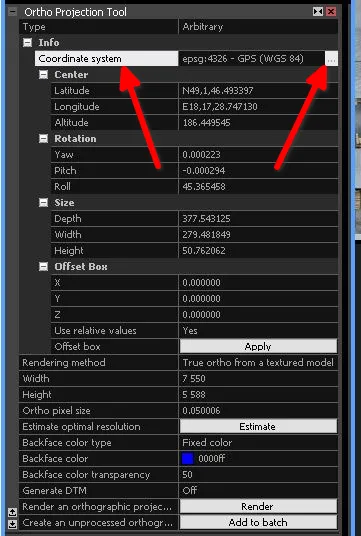
Task: Open the Rendering method dropdown
Action: (258, 363)
